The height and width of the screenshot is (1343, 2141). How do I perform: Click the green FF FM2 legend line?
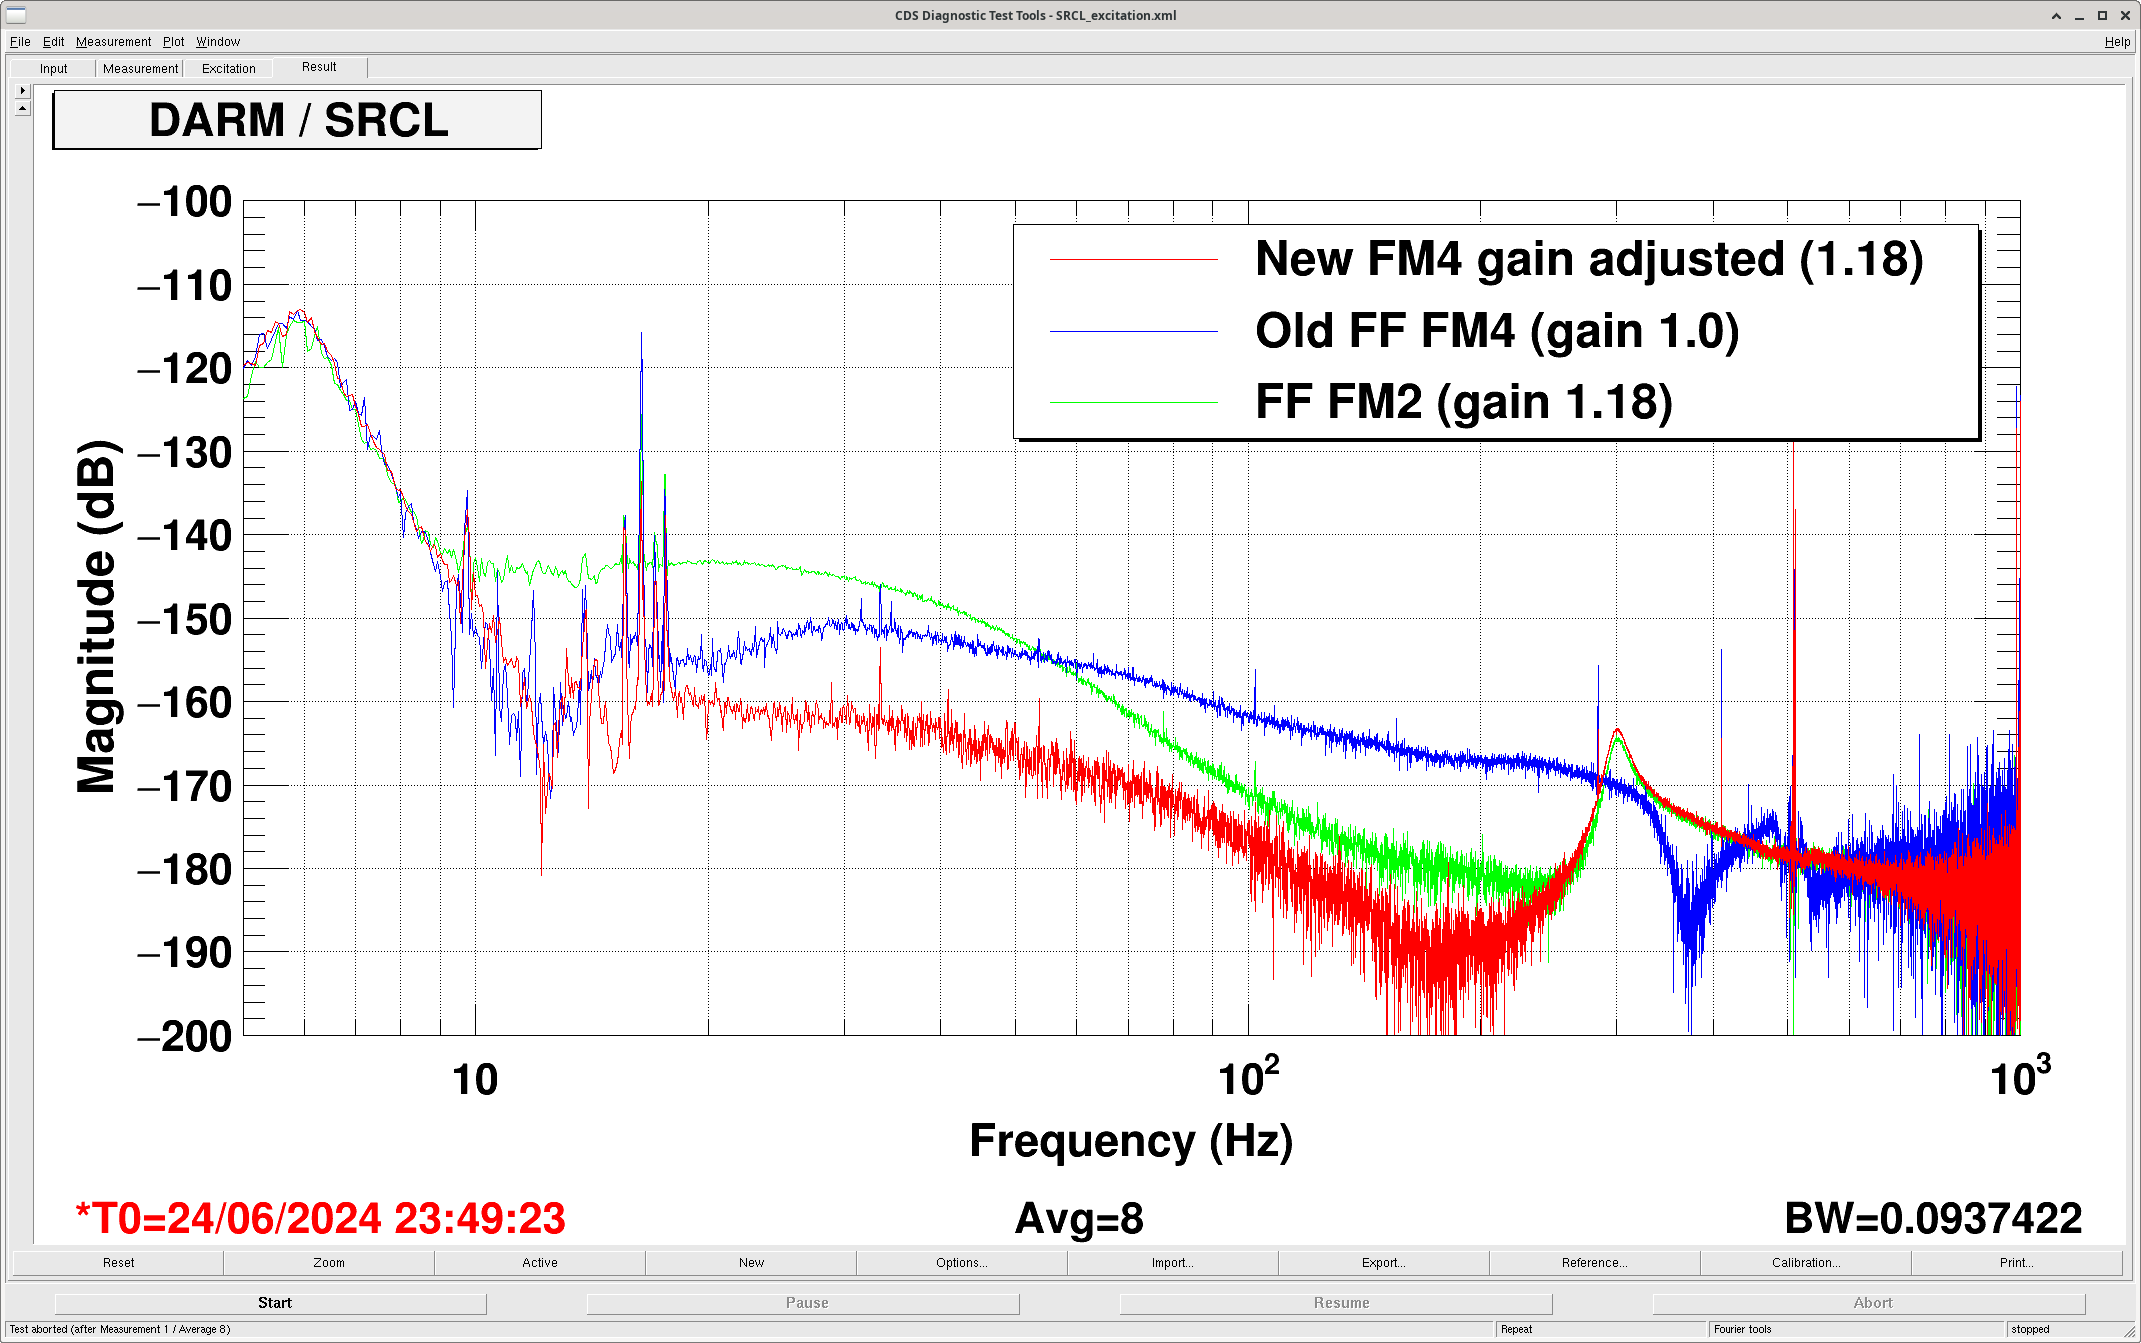(1133, 402)
